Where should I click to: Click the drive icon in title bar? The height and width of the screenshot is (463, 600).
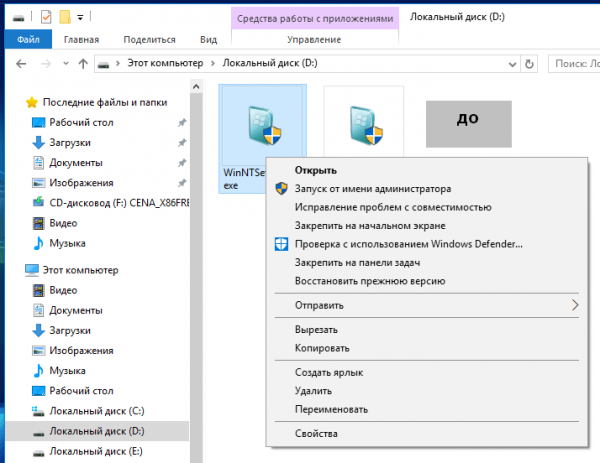coord(18,18)
